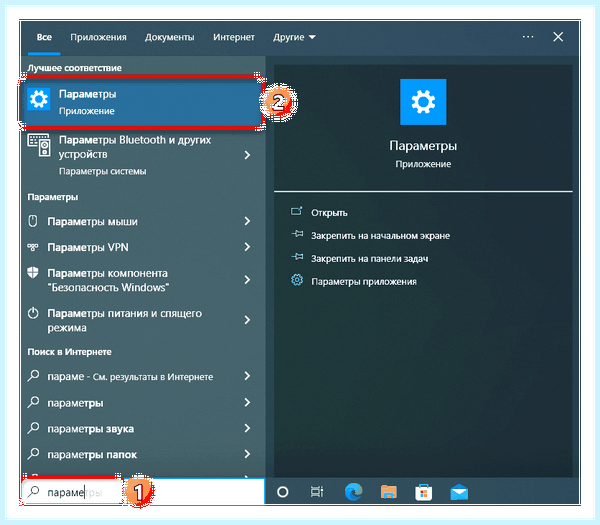600x525 pixels.
Task: Click the shield icon for Безопасность Windows
Action: click(x=33, y=272)
